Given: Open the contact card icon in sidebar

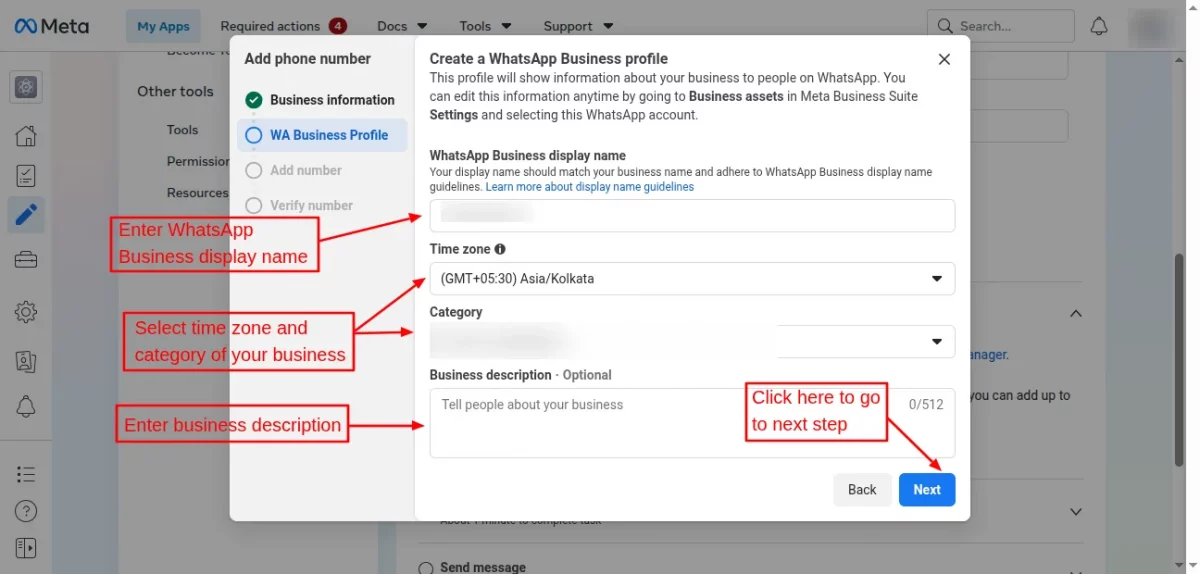Looking at the screenshot, I should tap(26, 360).
